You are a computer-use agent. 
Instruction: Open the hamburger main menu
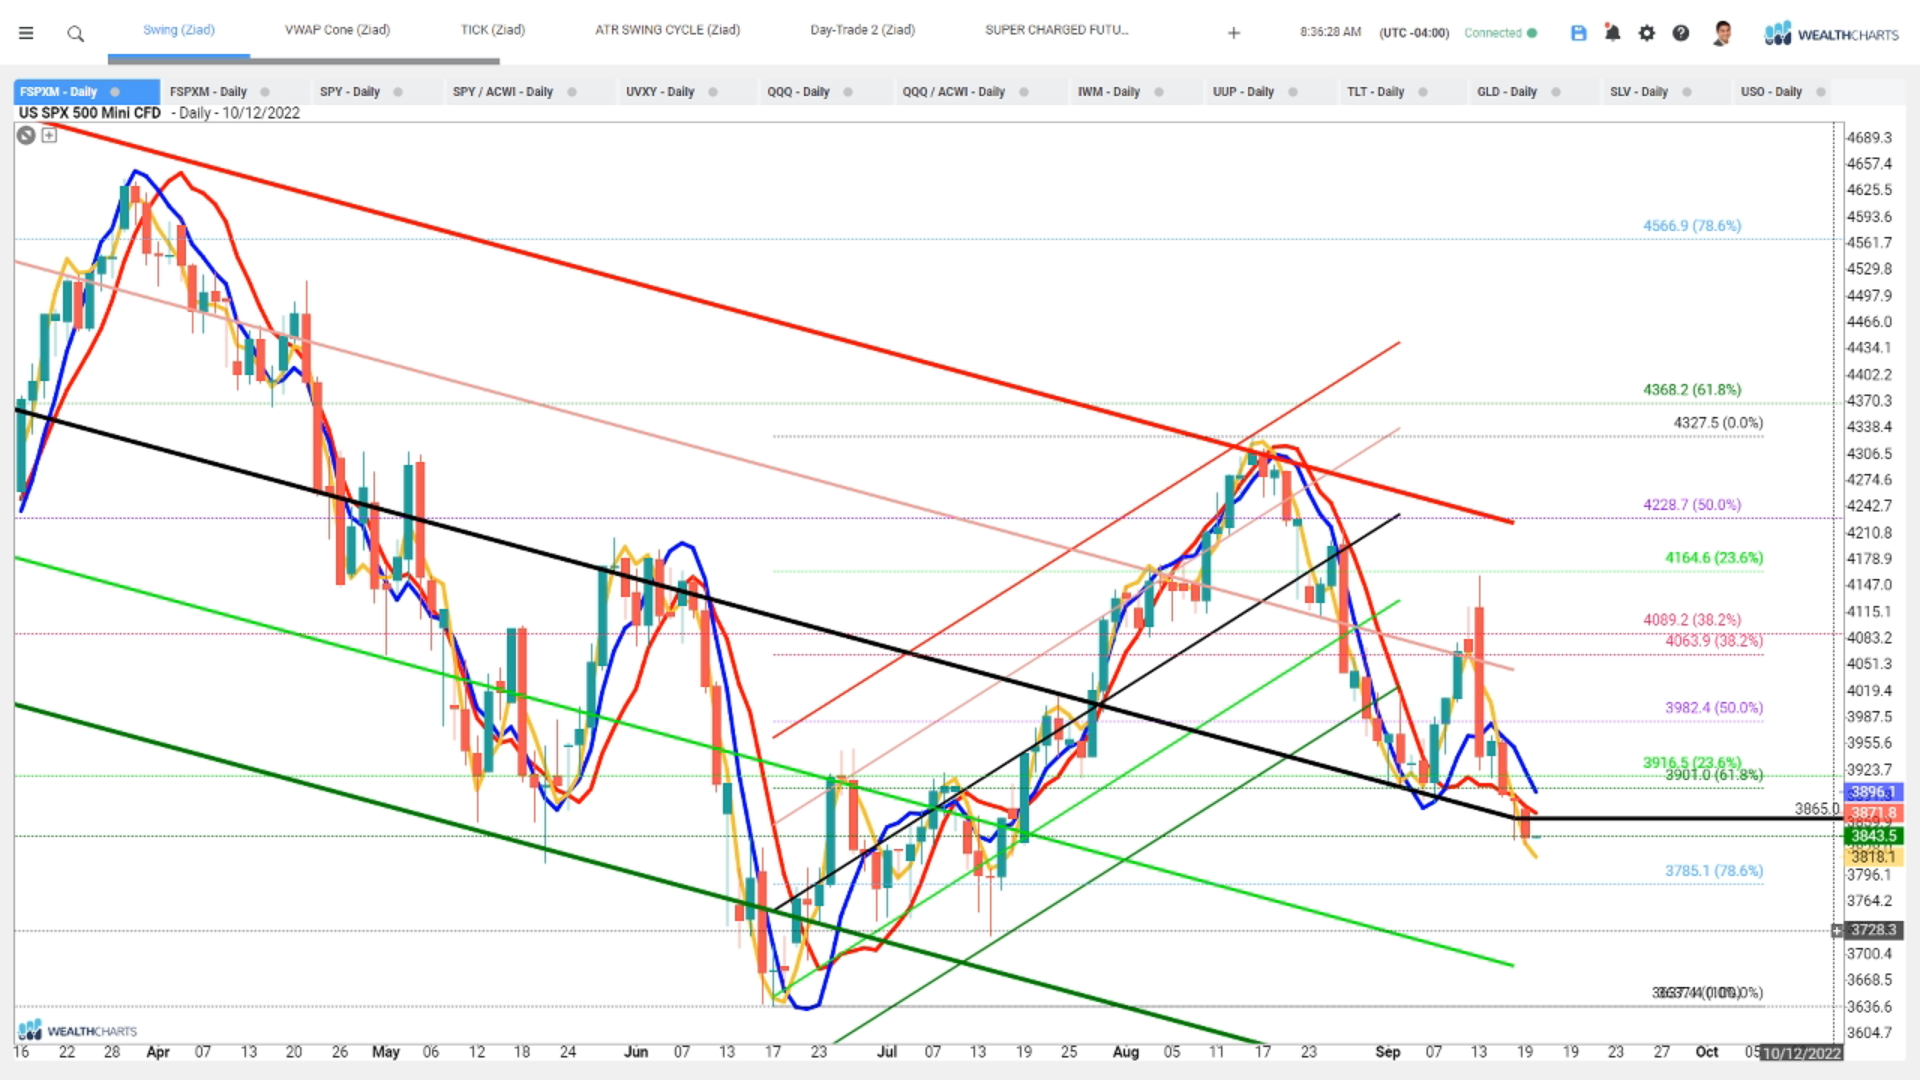tap(26, 33)
